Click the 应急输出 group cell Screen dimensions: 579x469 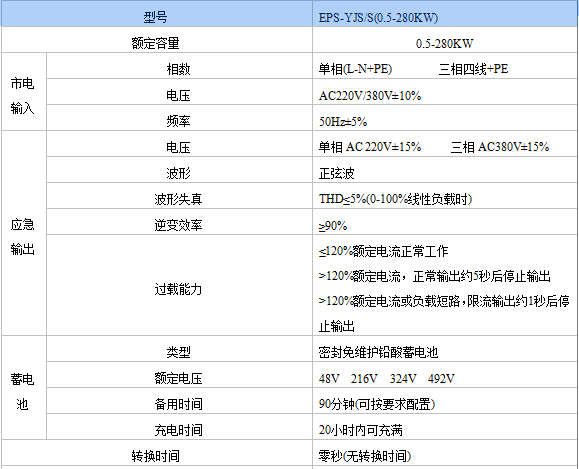tap(24, 233)
